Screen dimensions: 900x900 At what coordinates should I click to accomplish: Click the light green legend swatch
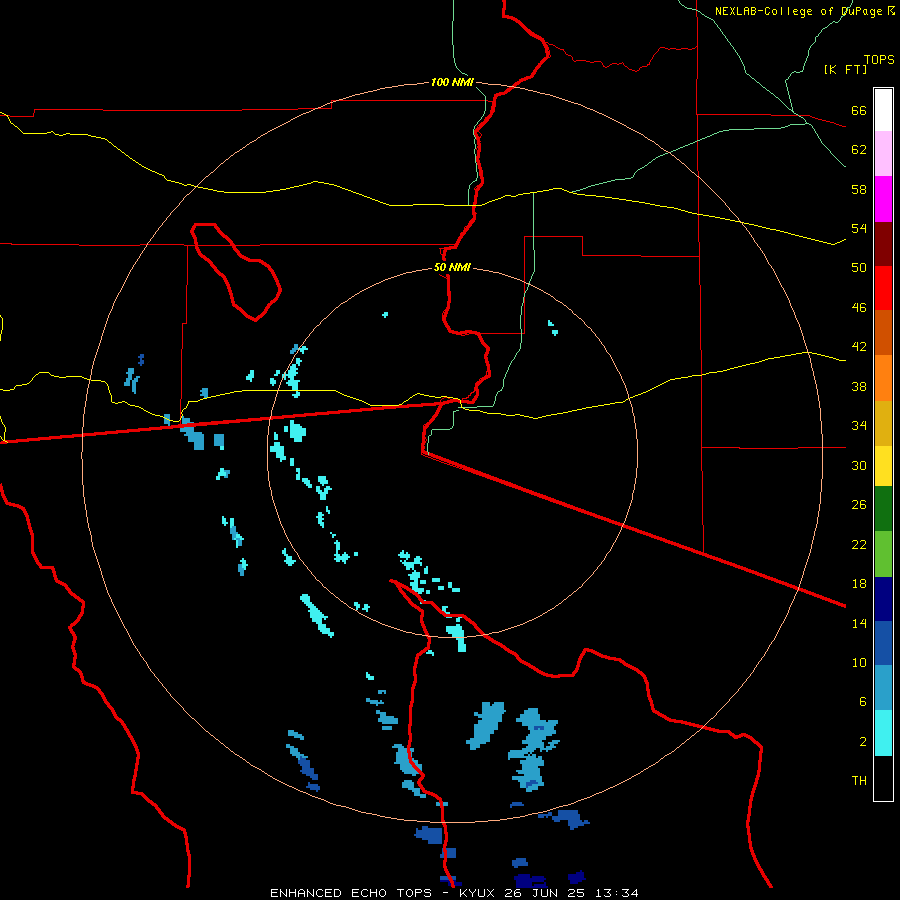tap(883, 554)
